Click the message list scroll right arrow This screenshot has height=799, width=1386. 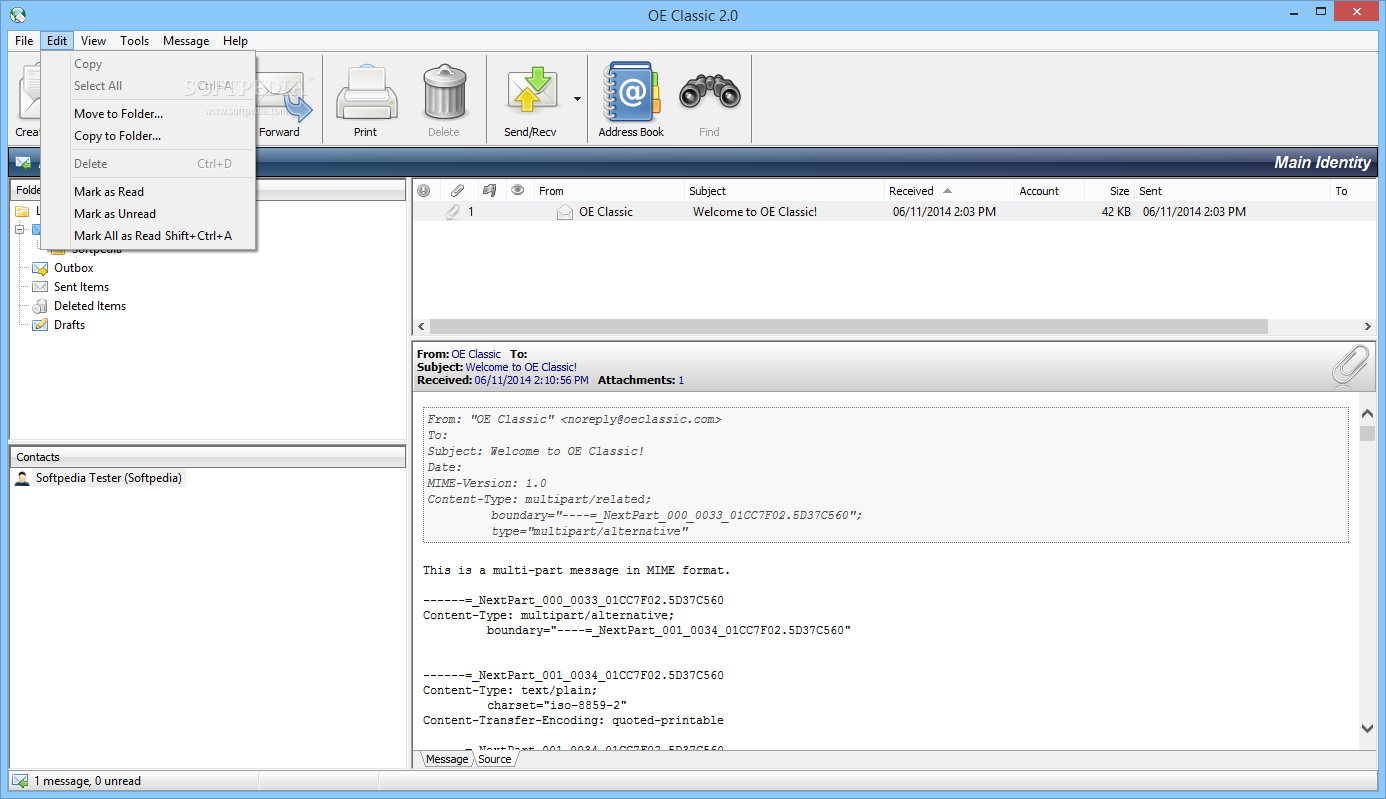coord(1368,327)
